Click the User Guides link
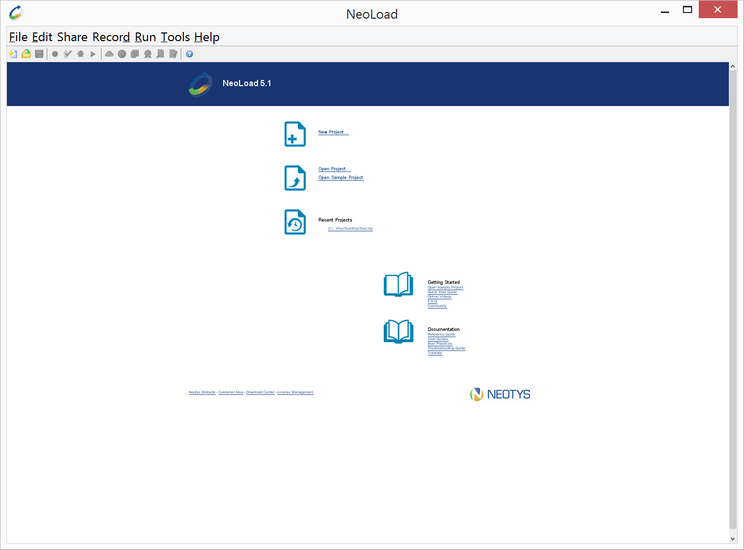This screenshot has width=744, height=550. click(x=438, y=339)
